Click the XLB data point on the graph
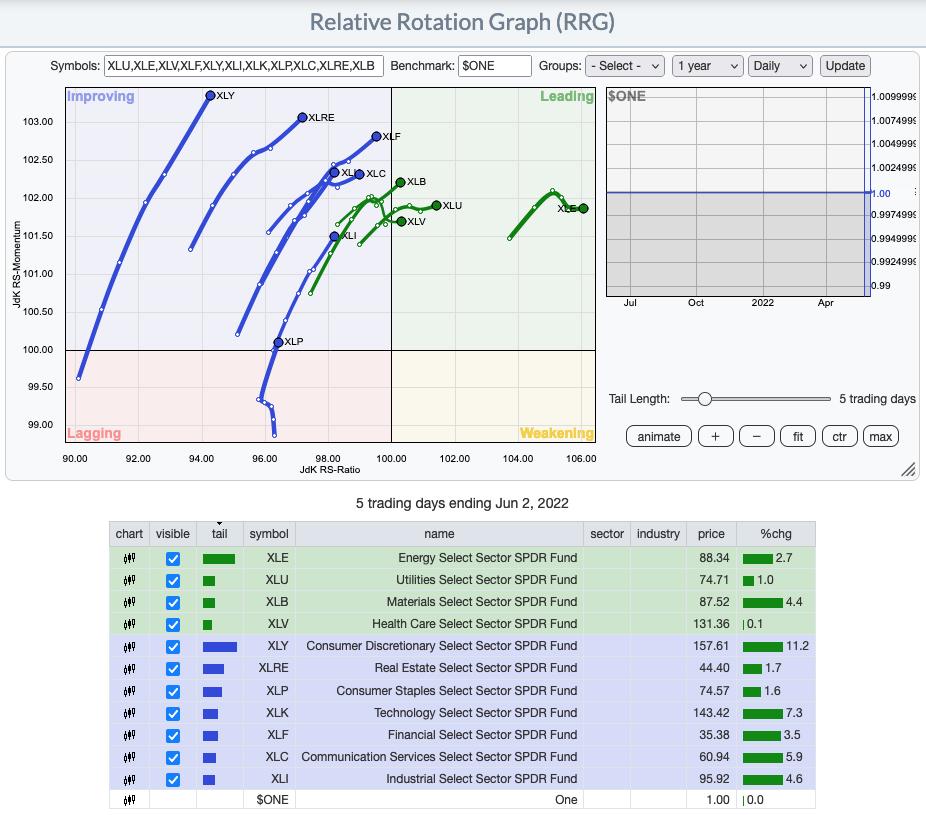 click(400, 182)
